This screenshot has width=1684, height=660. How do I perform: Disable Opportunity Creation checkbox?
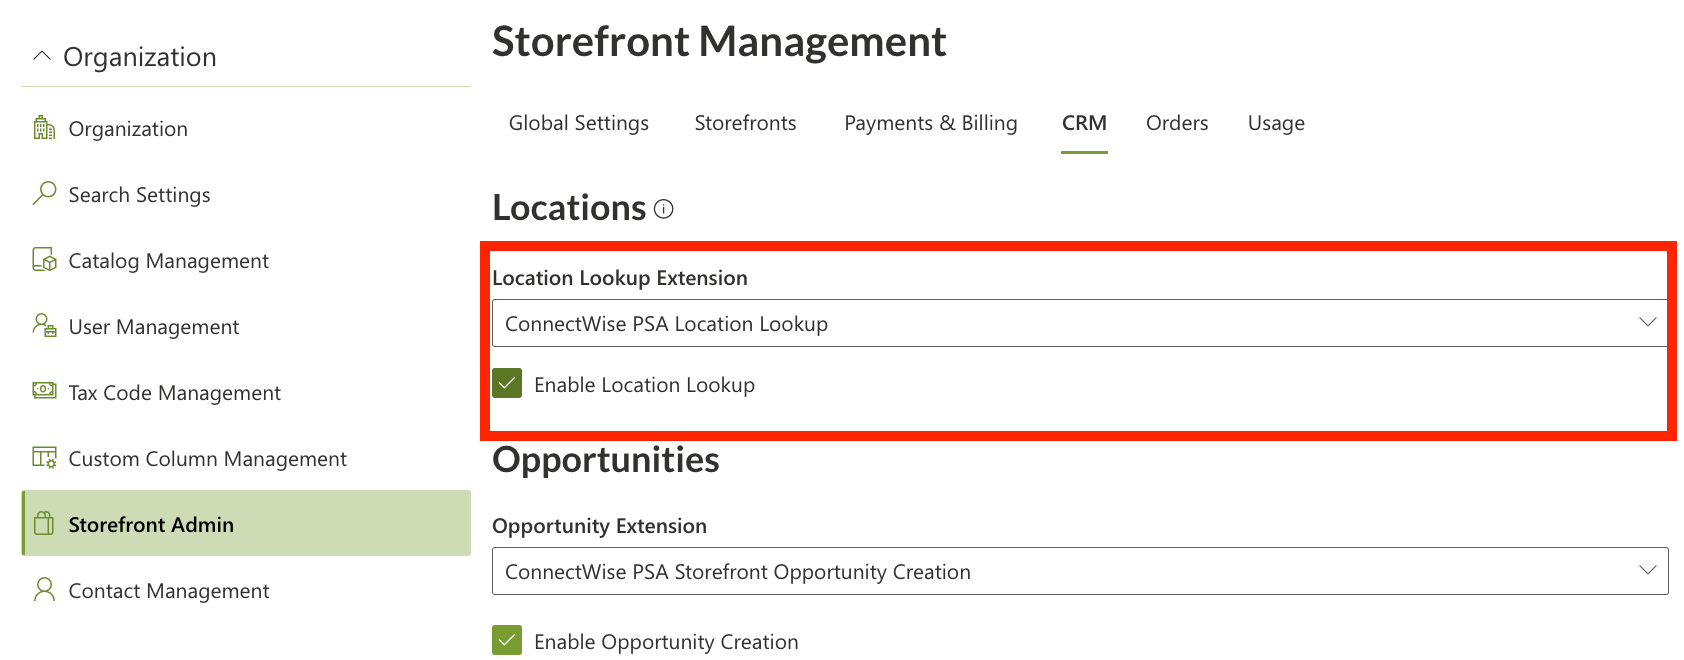(506, 640)
